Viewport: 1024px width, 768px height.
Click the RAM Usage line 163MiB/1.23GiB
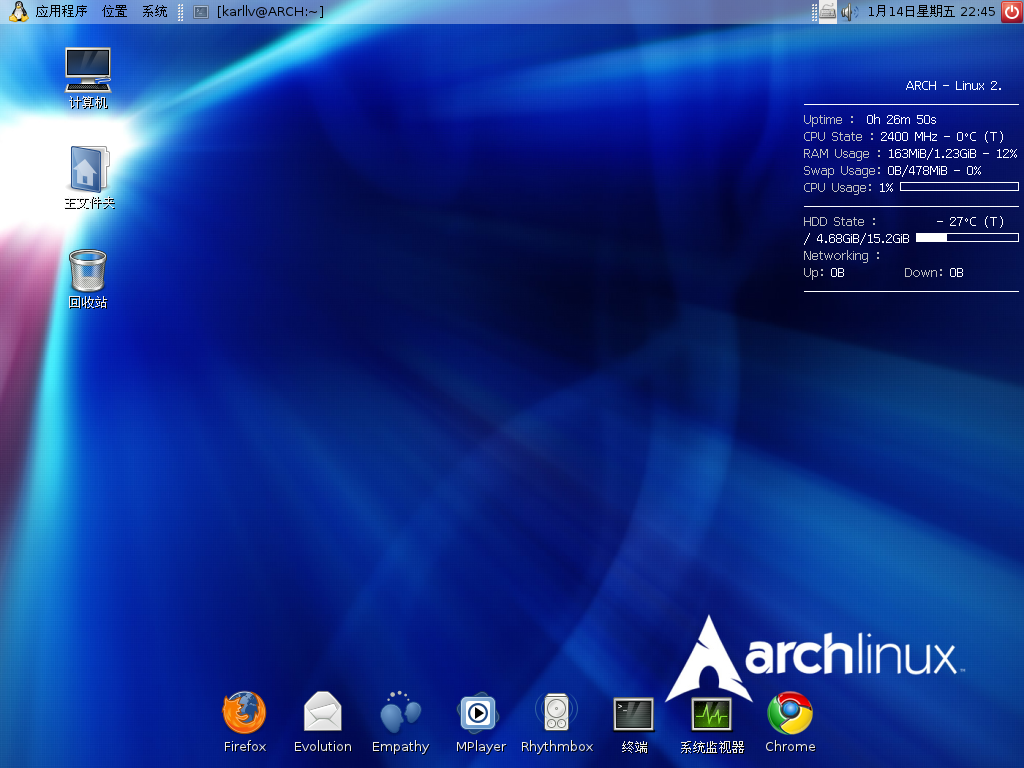910,153
